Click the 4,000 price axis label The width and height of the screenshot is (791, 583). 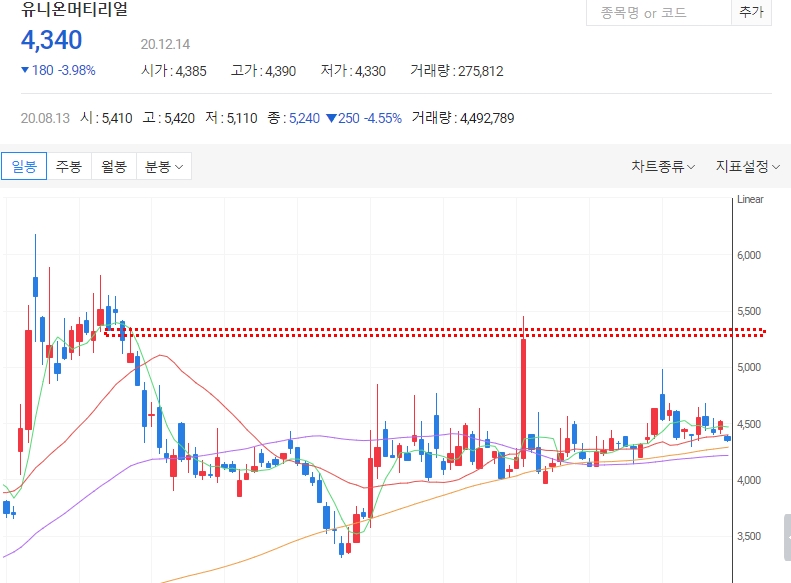(749, 480)
